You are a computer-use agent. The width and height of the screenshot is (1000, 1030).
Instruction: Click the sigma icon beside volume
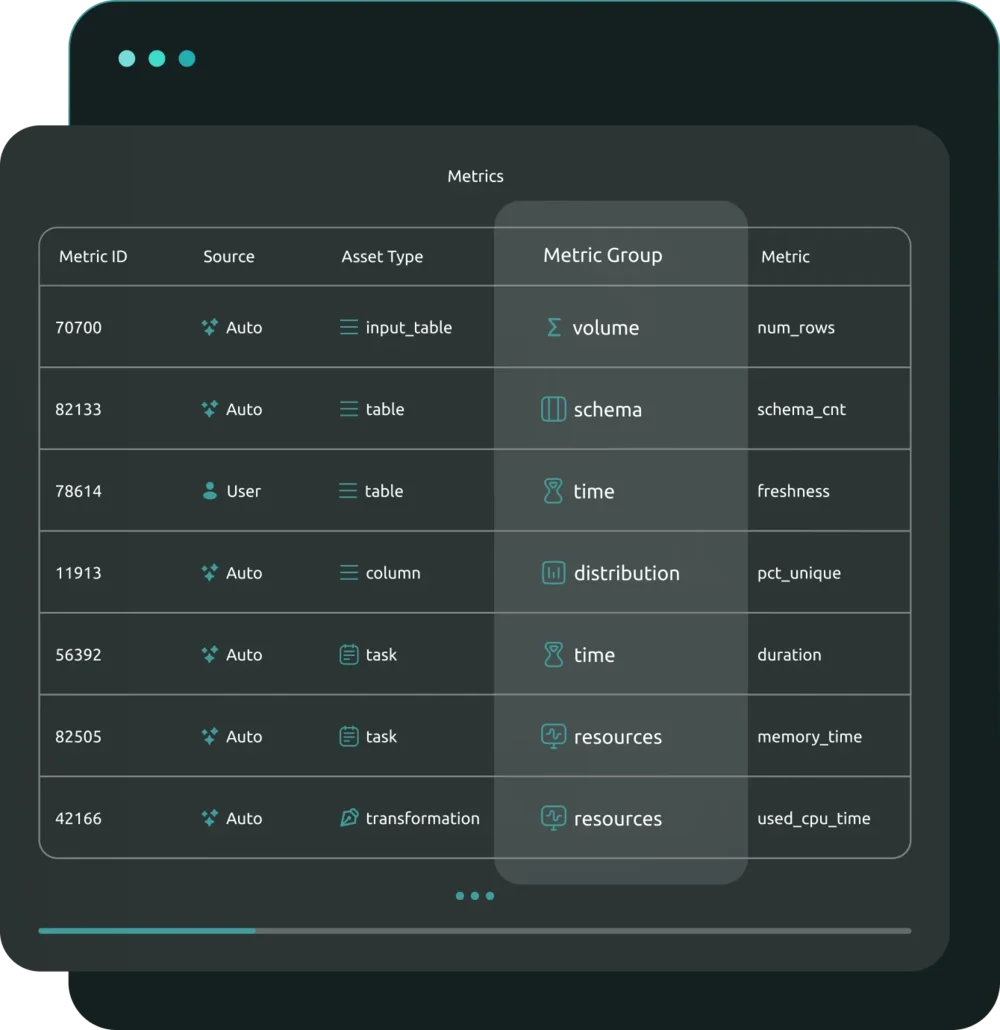pyautogui.click(x=553, y=327)
